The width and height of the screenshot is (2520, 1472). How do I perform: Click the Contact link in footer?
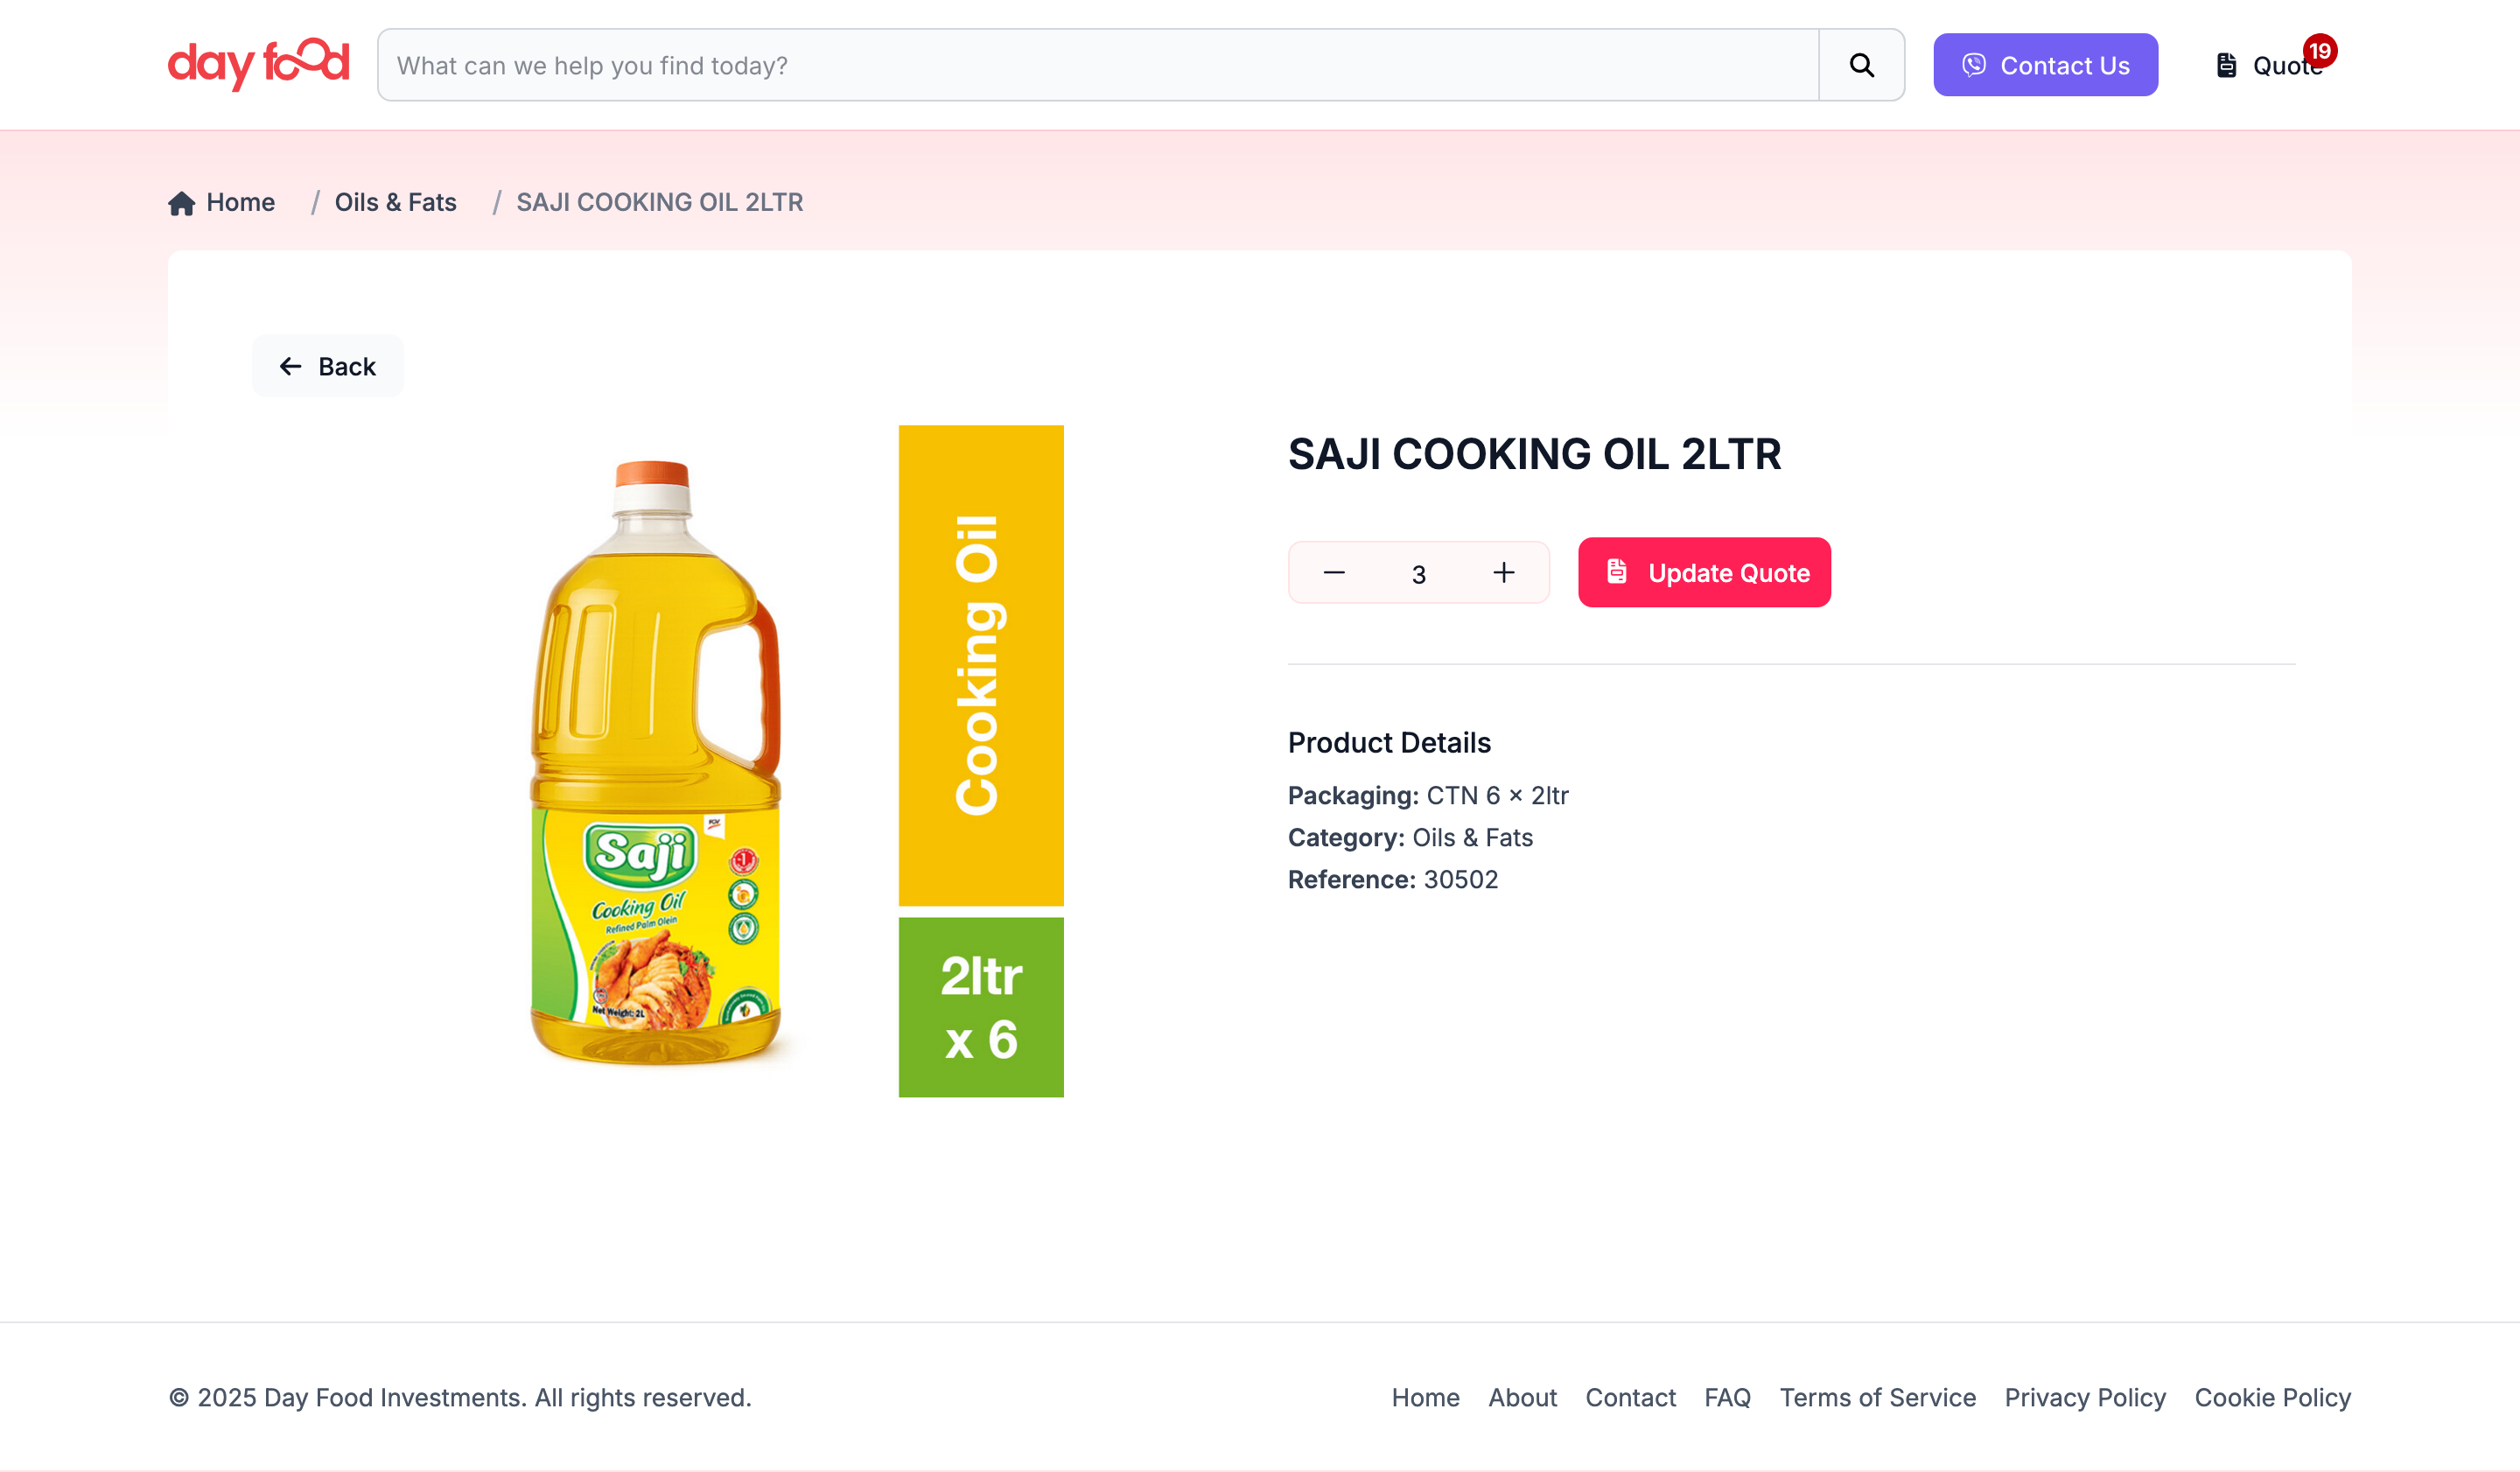coord(1630,1397)
